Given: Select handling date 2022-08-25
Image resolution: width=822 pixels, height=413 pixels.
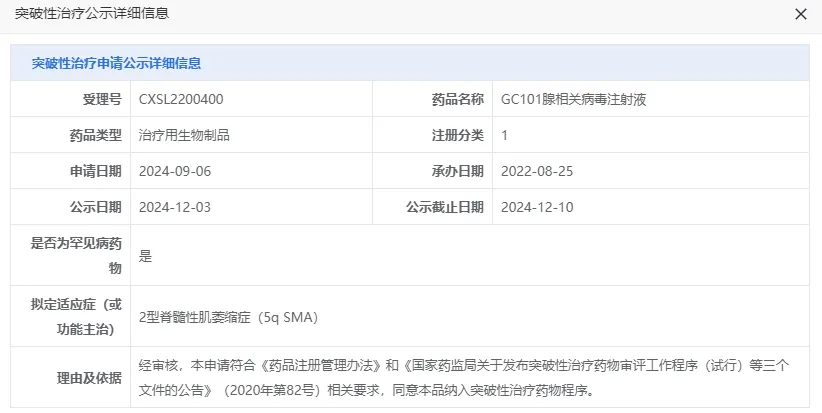Looking at the screenshot, I should pos(537,171).
